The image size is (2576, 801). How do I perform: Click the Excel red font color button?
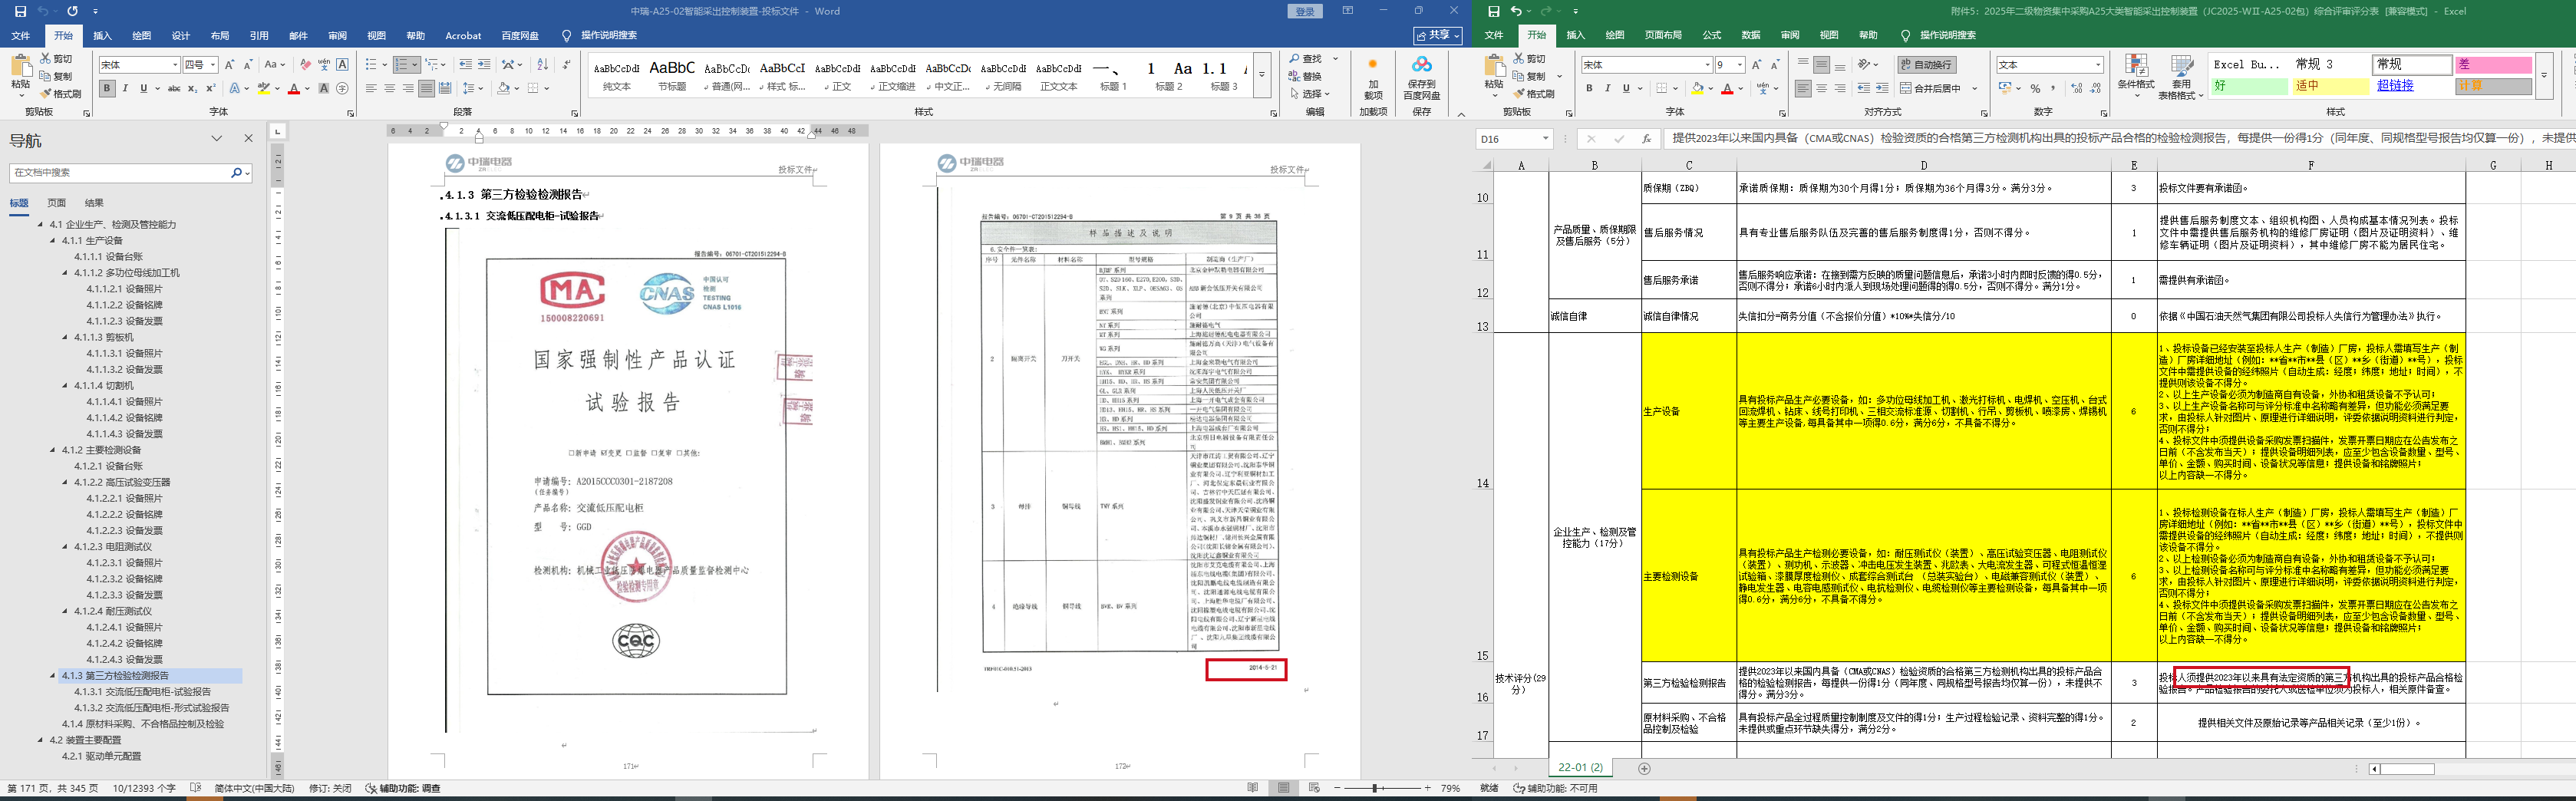(x=1727, y=89)
